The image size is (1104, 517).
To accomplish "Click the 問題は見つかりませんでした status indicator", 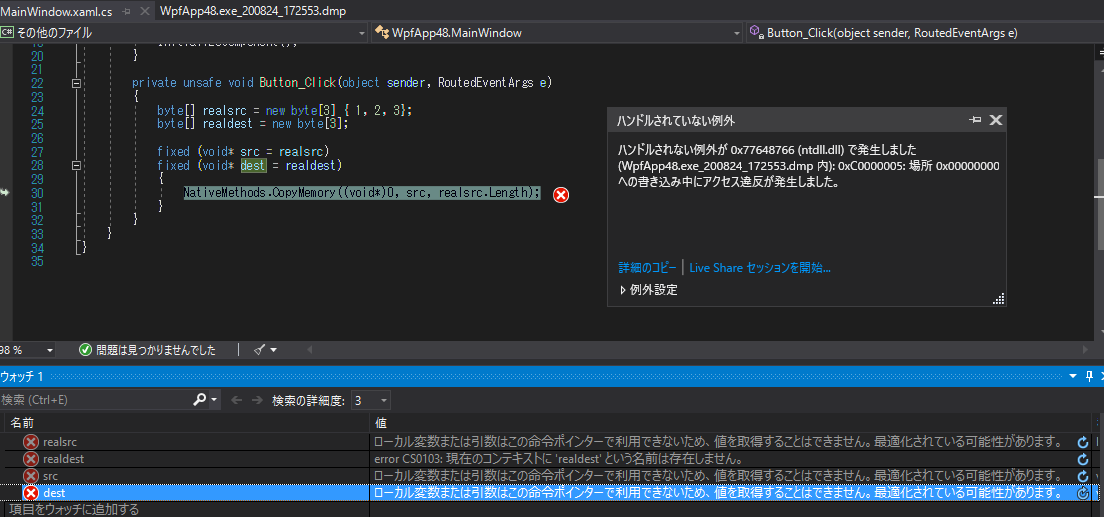I will click(x=147, y=349).
